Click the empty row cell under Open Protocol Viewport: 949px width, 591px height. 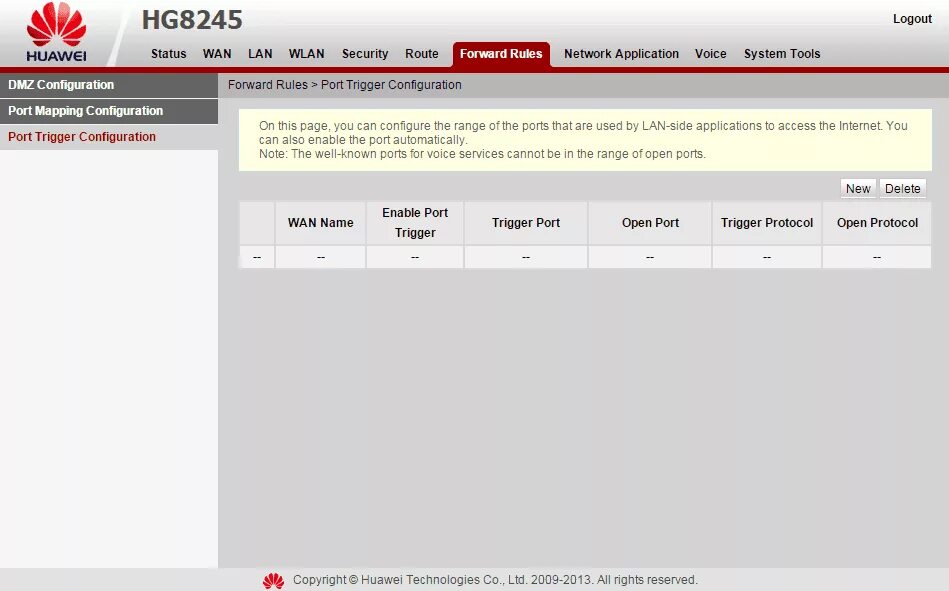877,257
